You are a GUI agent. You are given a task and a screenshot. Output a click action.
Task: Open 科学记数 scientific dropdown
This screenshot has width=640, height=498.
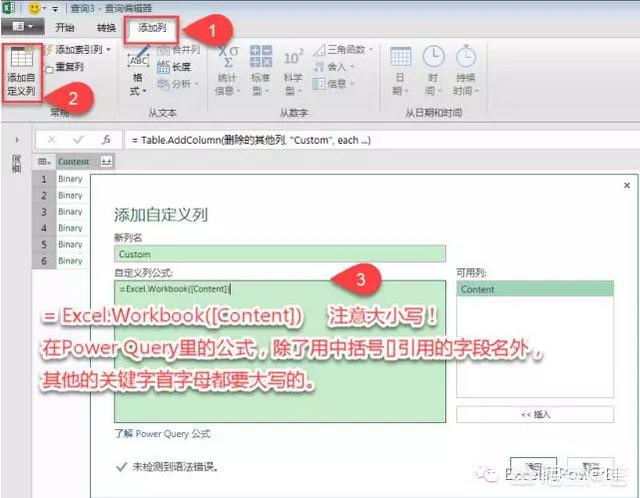pos(293,71)
